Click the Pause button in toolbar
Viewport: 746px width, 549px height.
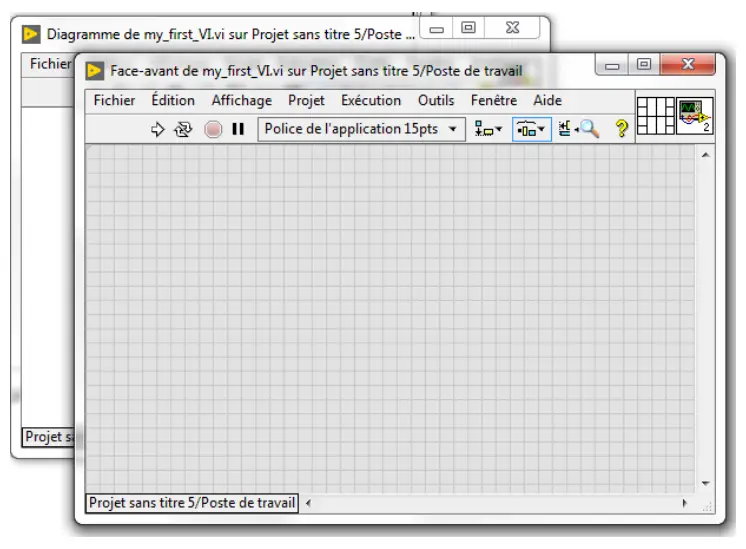click(x=238, y=129)
